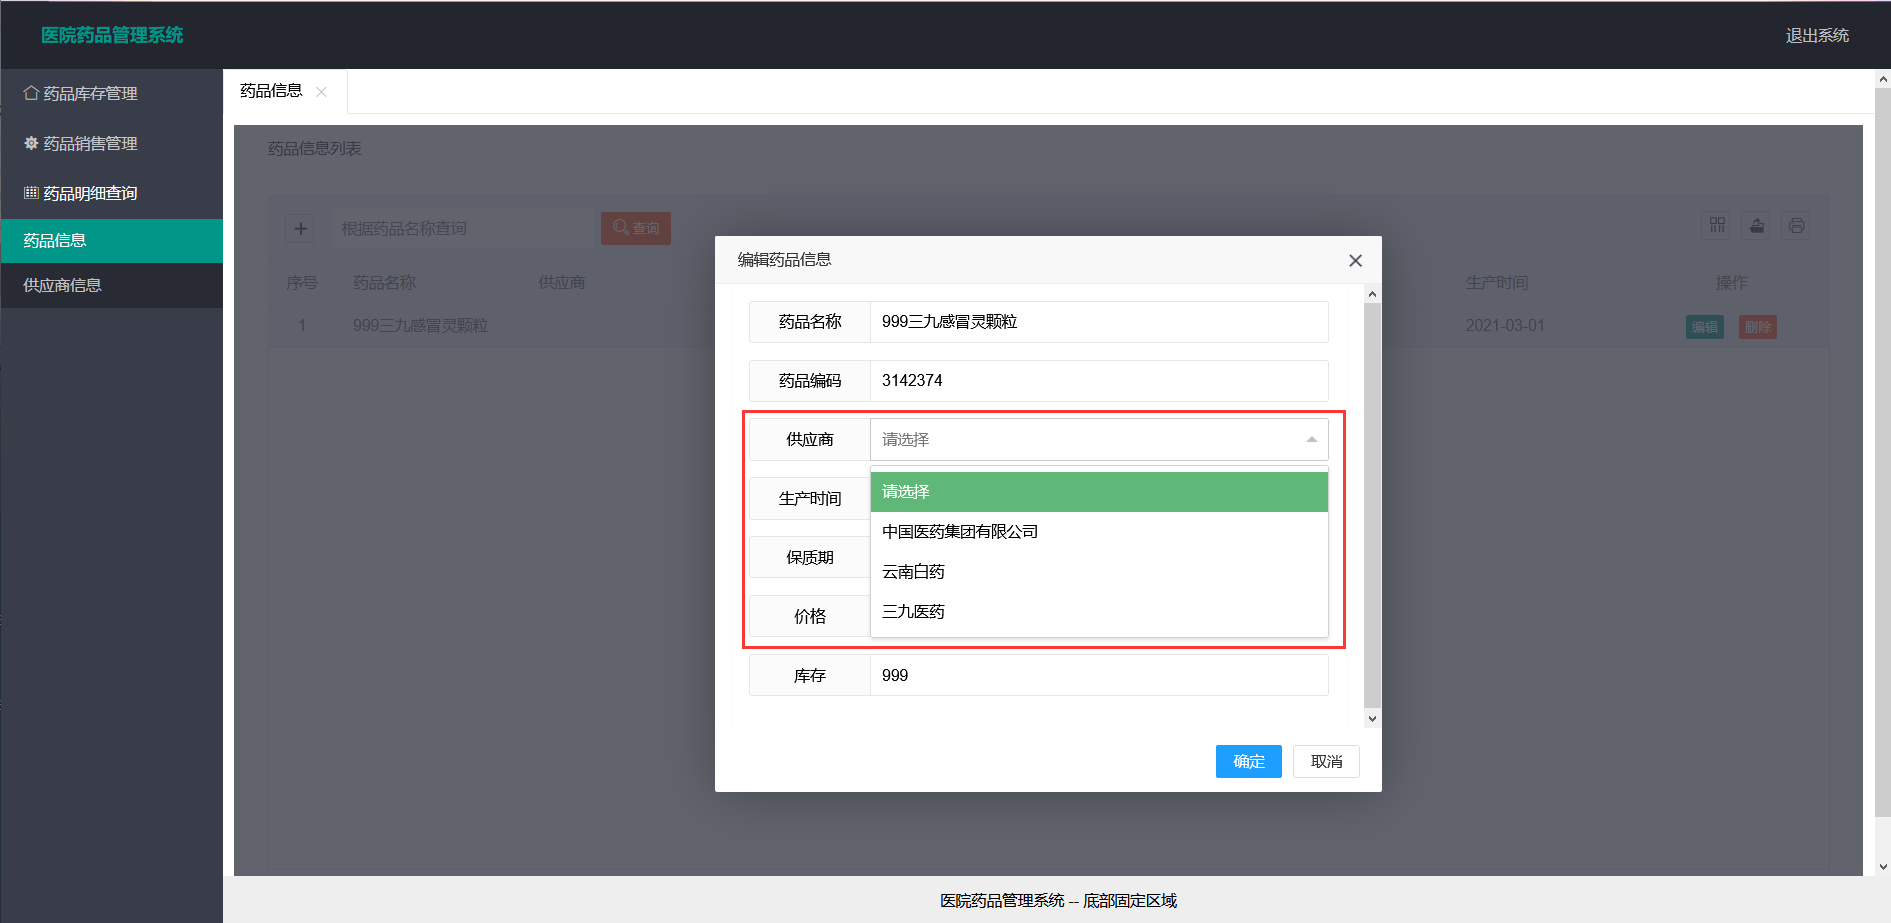This screenshot has height=923, width=1891.
Task: Open 药品库存管理 in the sidebar
Action: point(111,93)
